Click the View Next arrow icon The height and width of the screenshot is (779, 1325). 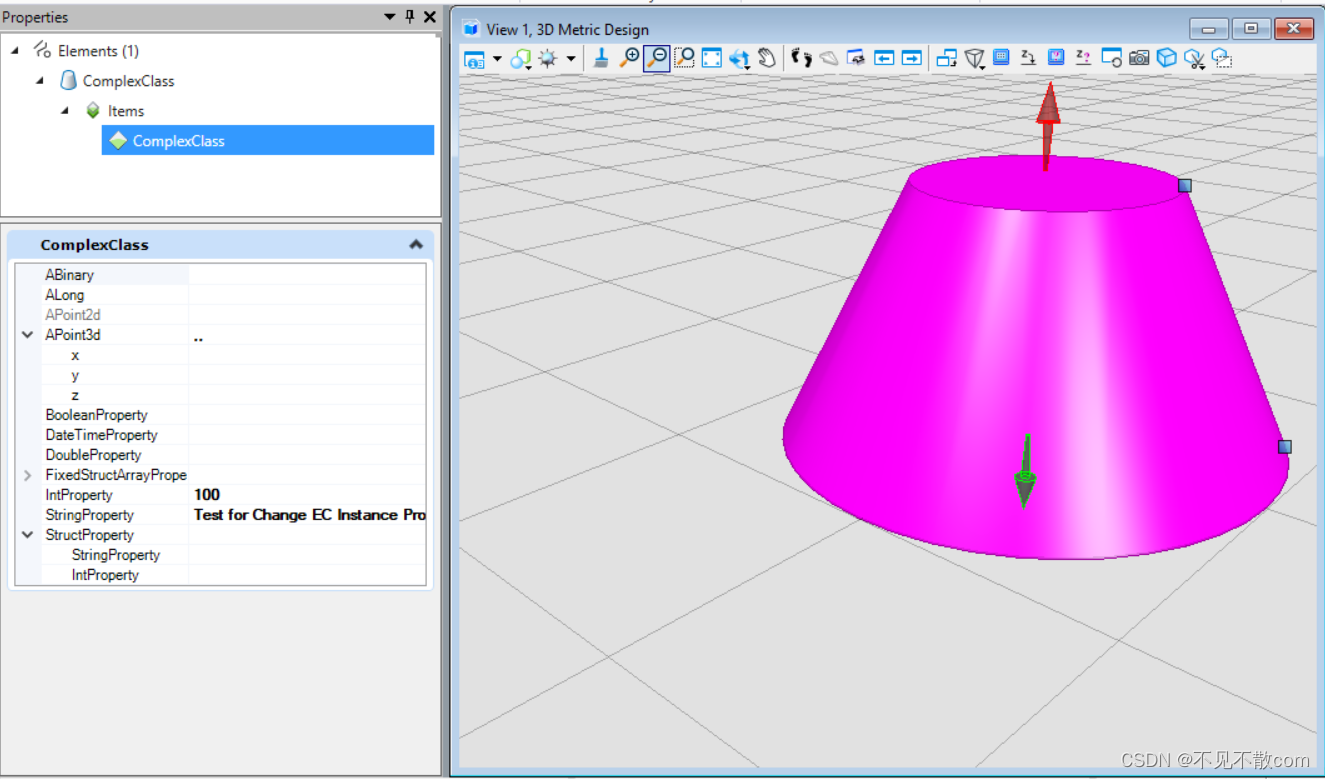911,58
